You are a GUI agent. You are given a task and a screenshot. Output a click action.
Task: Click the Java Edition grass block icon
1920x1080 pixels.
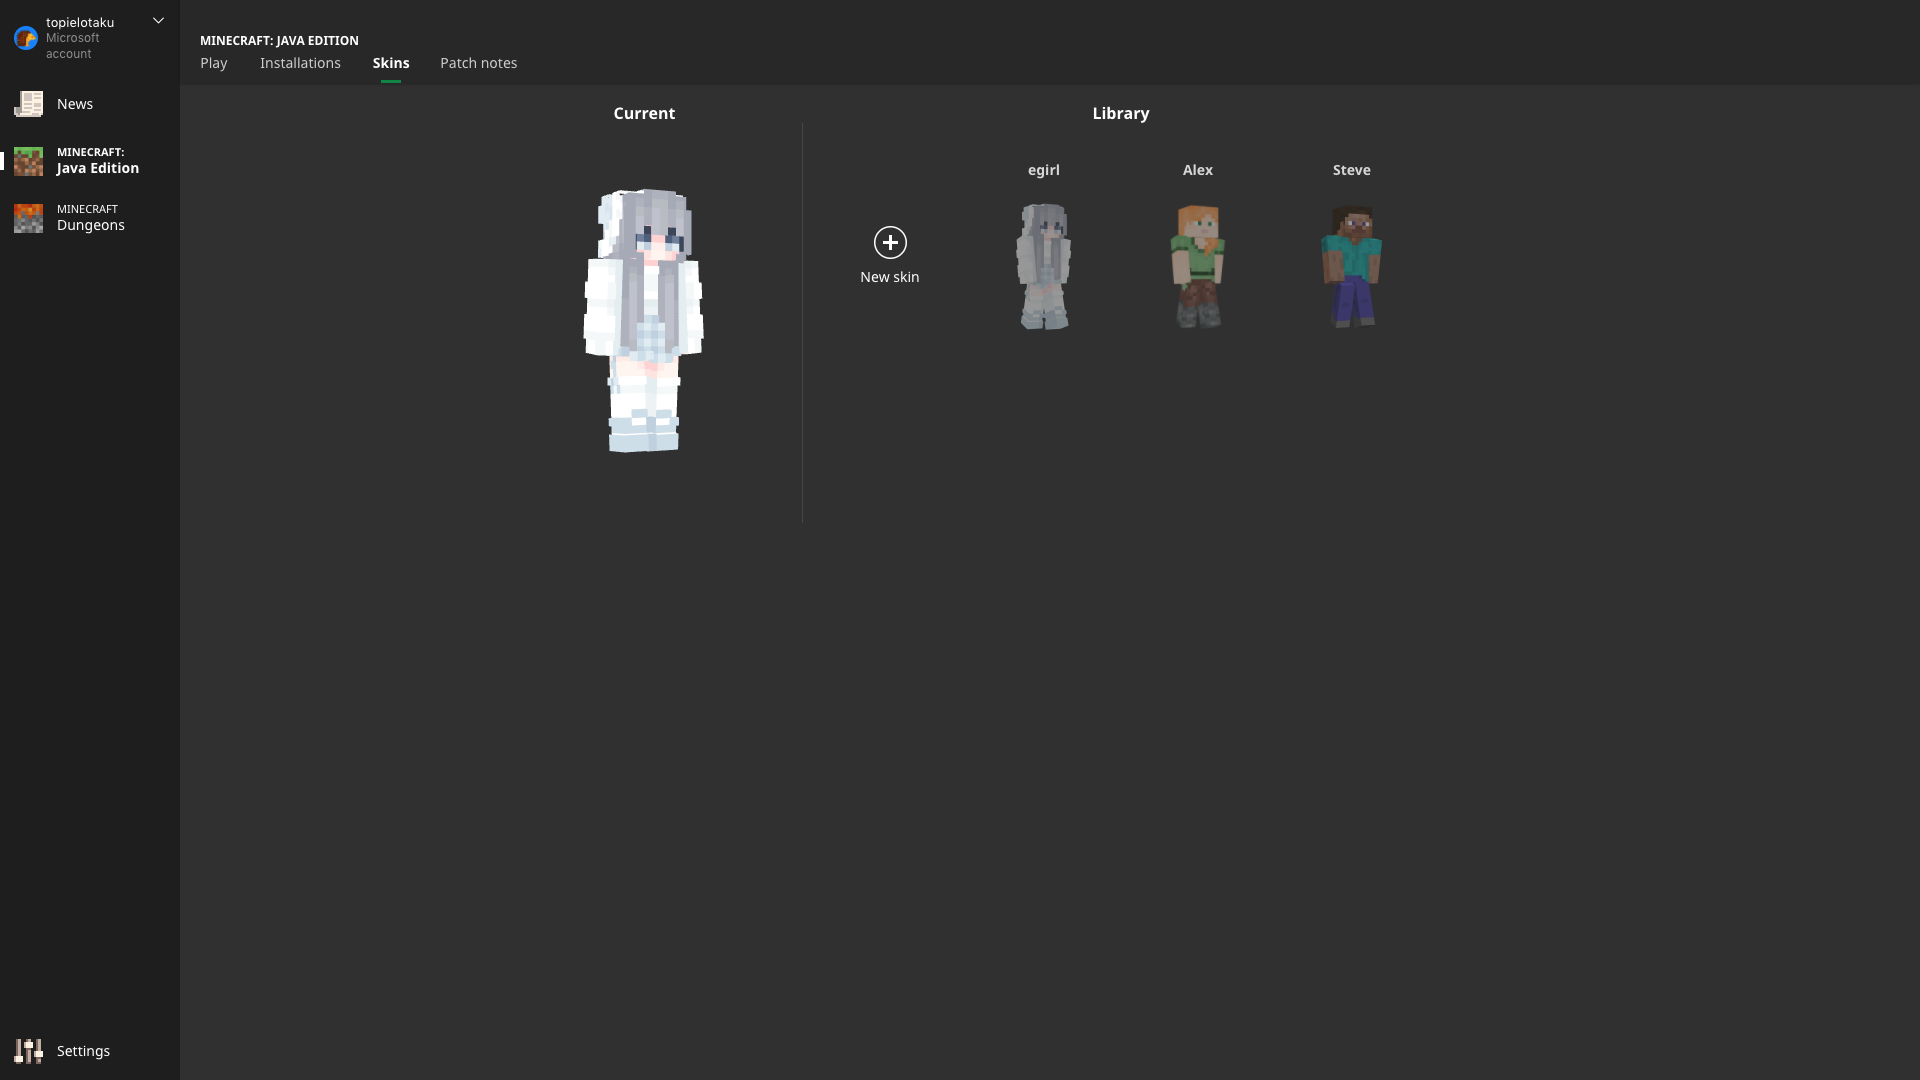coord(28,161)
